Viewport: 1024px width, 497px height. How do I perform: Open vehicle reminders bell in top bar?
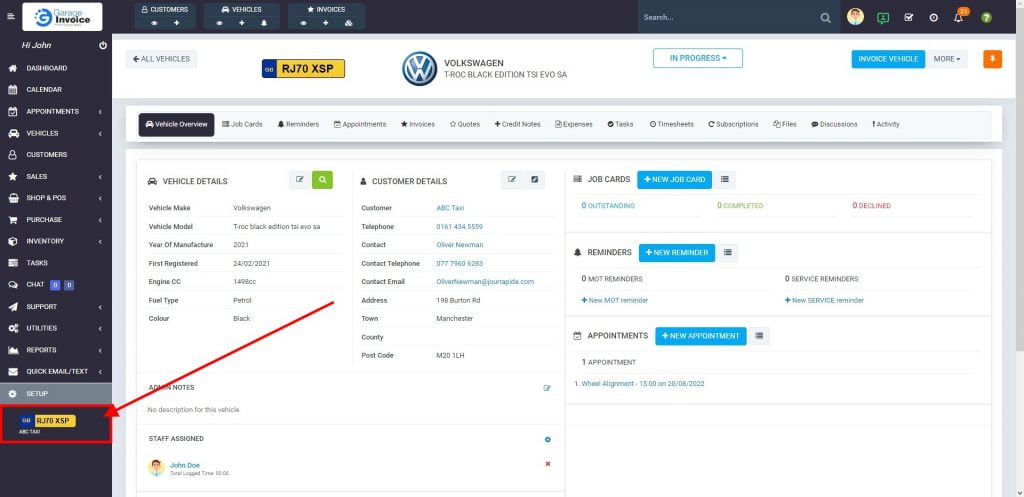264,23
